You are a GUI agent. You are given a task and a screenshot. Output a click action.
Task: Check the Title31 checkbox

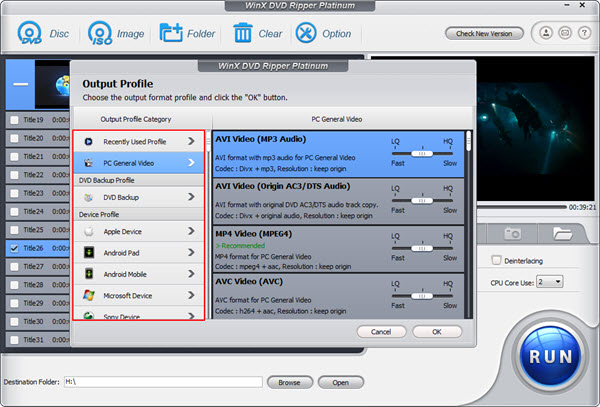14,340
